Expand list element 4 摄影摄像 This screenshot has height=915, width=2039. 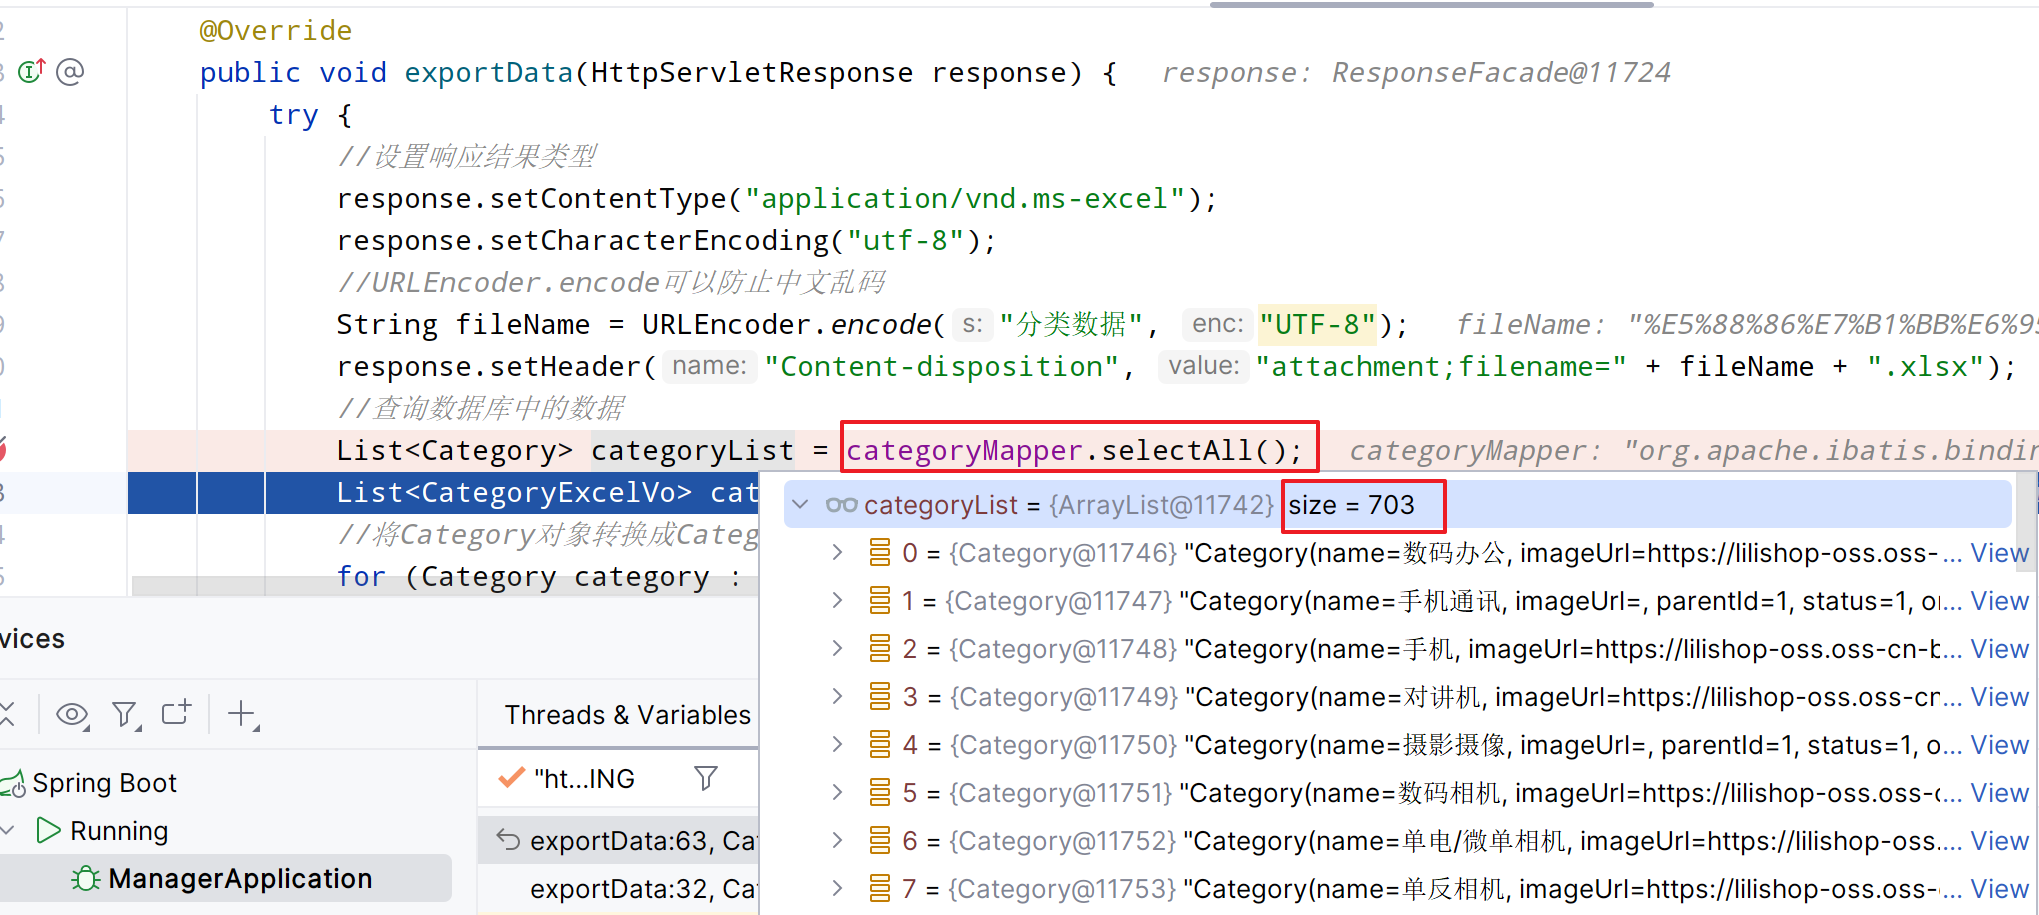837,745
